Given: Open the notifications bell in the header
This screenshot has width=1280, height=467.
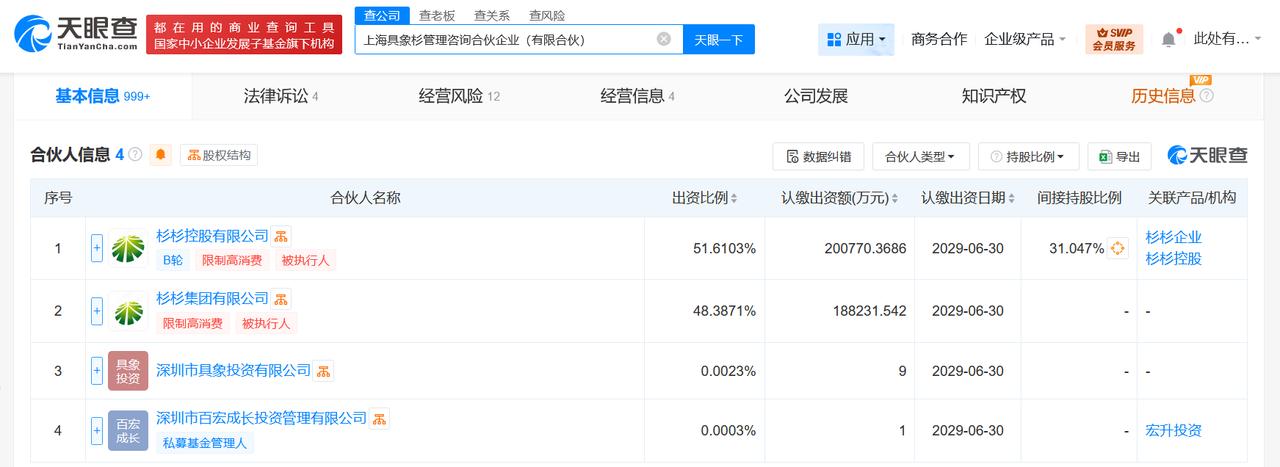Looking at the screenshot, I should [1168, 39].
